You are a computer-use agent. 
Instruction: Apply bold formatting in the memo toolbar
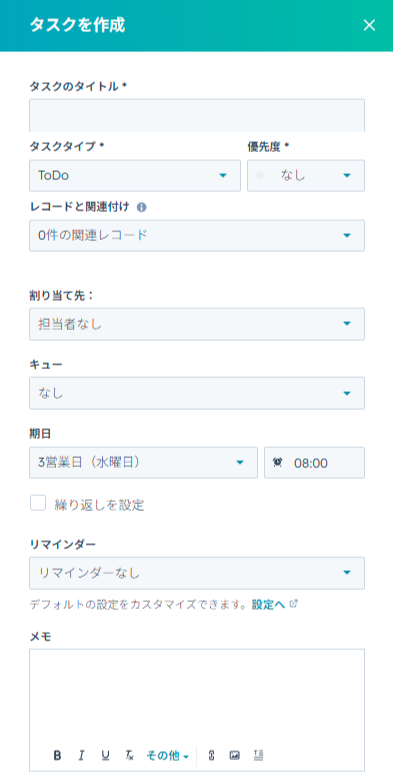pos(57,756)
